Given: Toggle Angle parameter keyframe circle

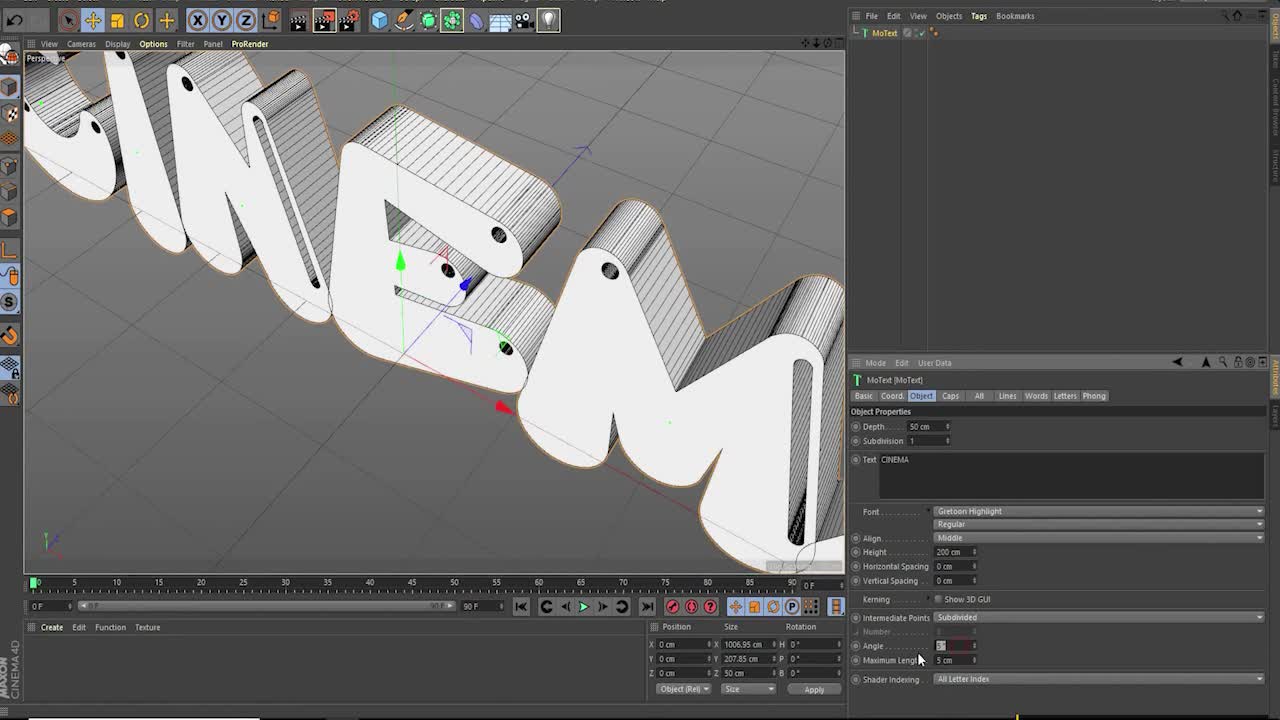Looking at the screenshot, I should click(x=855, y=646).
